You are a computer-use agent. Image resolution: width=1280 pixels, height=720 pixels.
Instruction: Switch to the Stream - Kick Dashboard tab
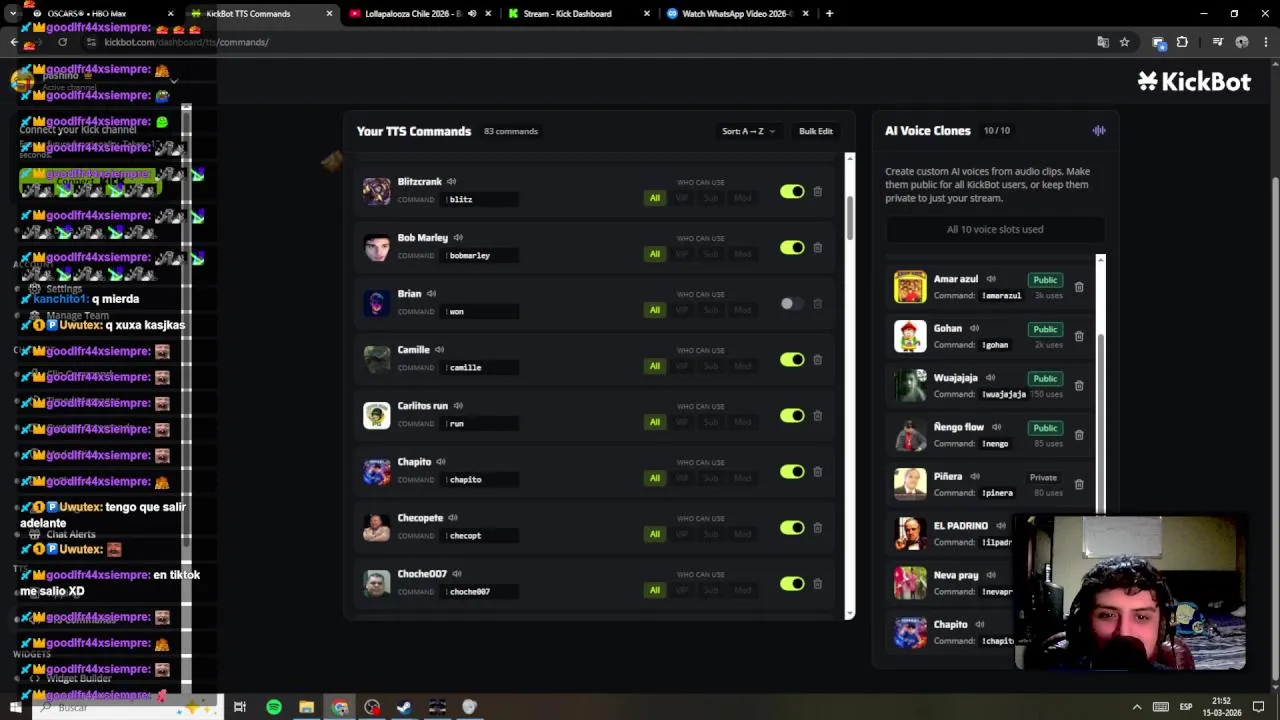pos(577,14)
